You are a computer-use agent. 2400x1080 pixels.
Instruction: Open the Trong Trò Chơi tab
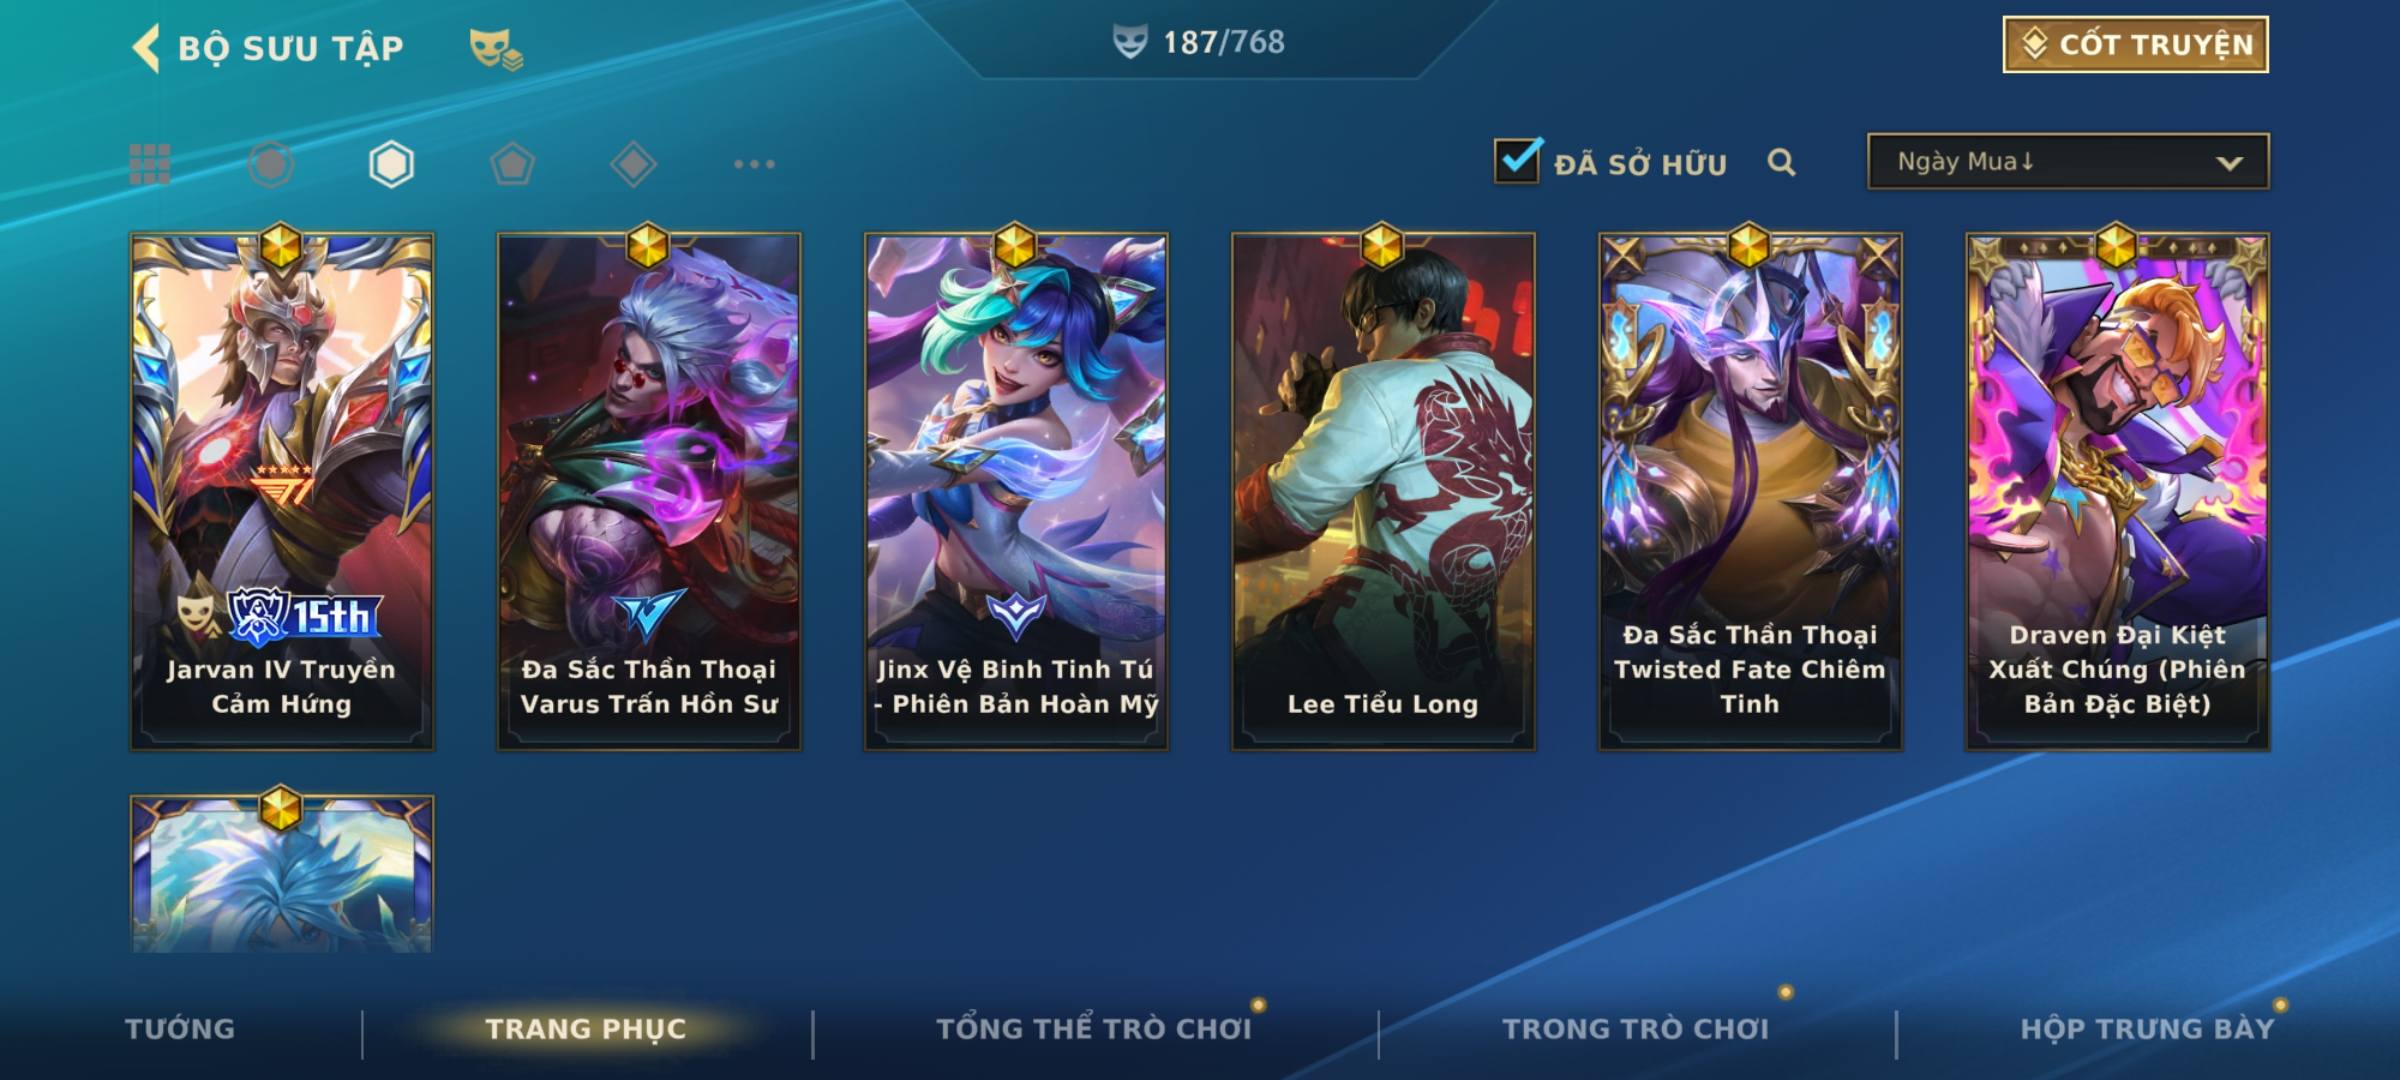tap(1636, 1028)
